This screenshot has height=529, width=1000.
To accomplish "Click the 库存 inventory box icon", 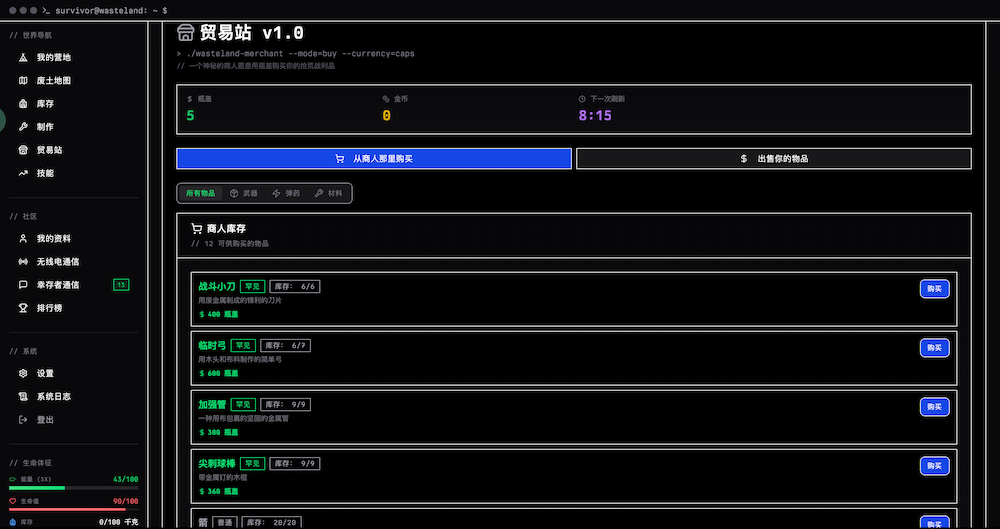I will pos(23,104).
